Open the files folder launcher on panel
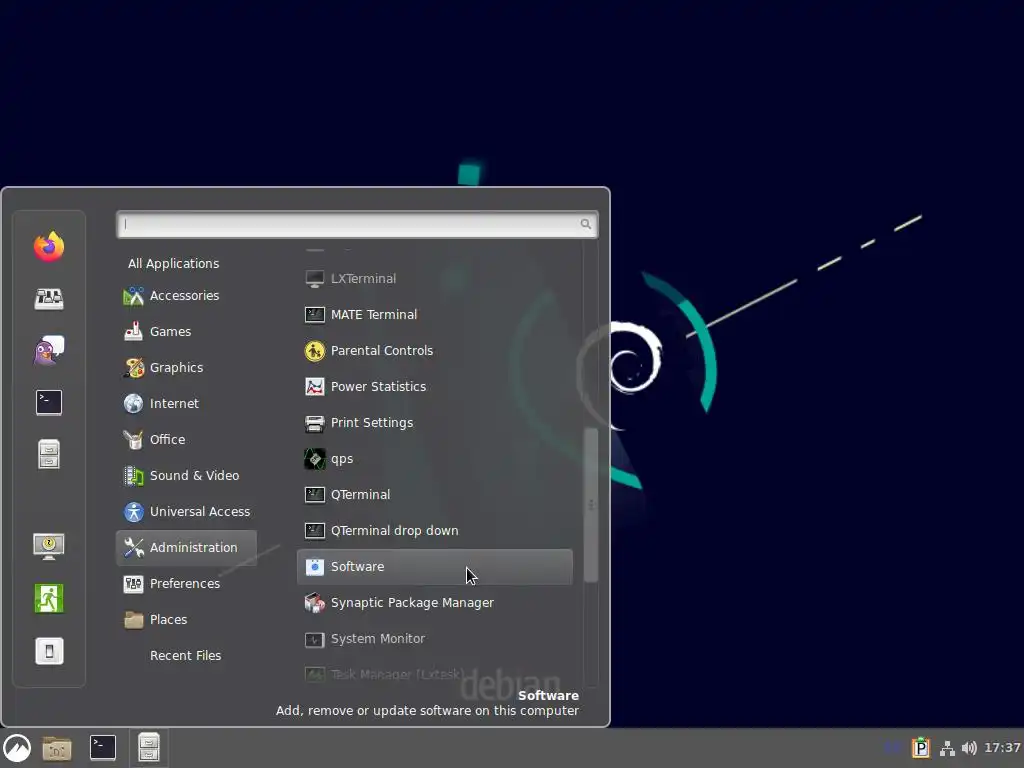 [57, 748]
